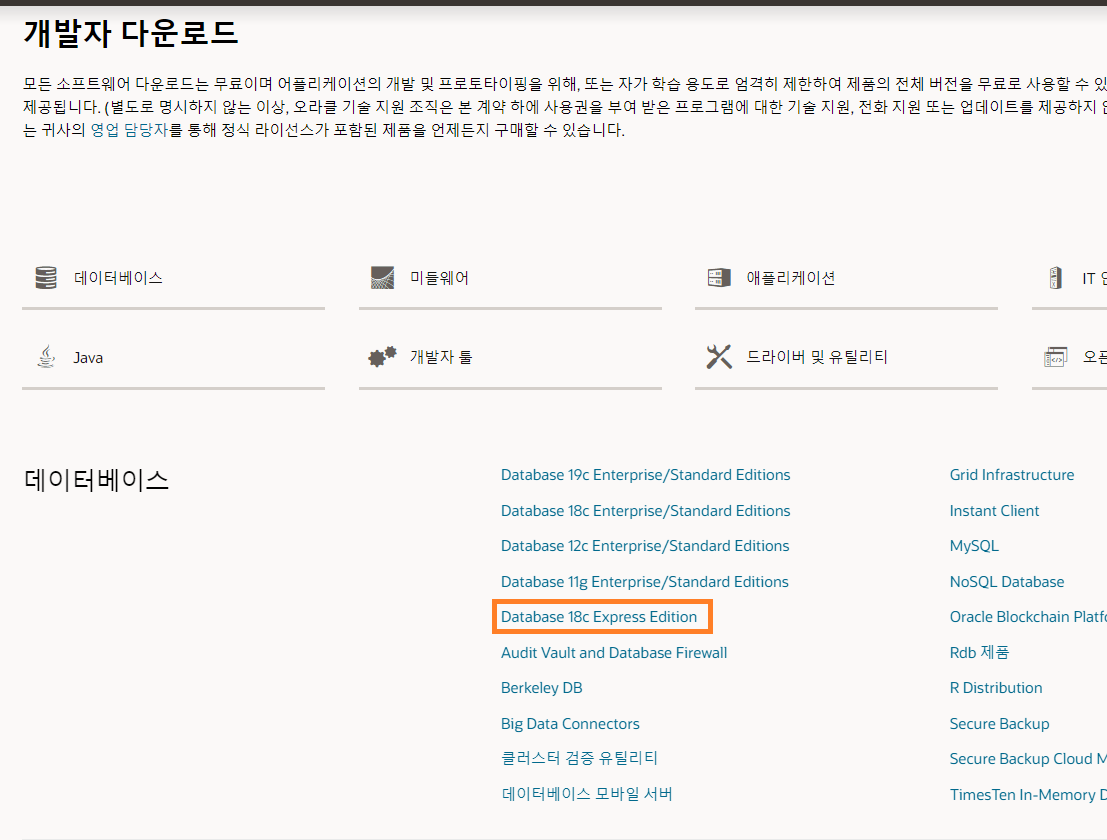This screenshot has width=1107, height=840.
Task: Open Database 11g Enterprise/Standard Editions link
Action: 645,582
